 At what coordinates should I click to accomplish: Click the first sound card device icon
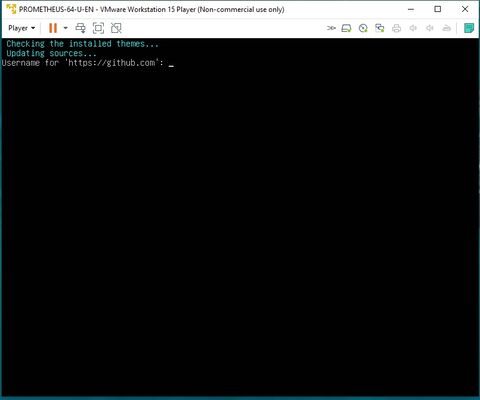click(413, 28)
